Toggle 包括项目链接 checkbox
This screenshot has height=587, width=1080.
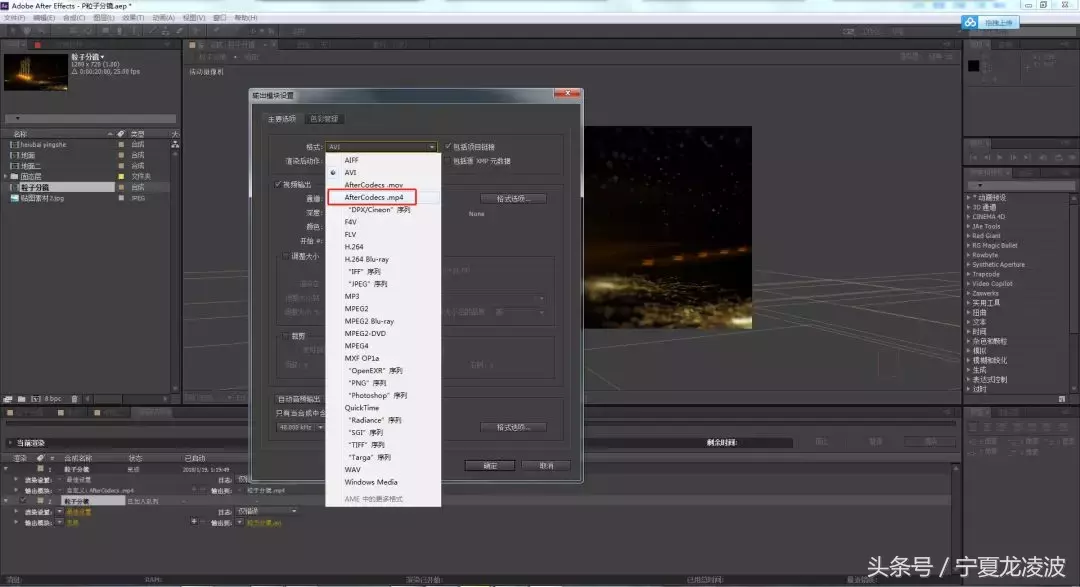(x=448, y=147)
